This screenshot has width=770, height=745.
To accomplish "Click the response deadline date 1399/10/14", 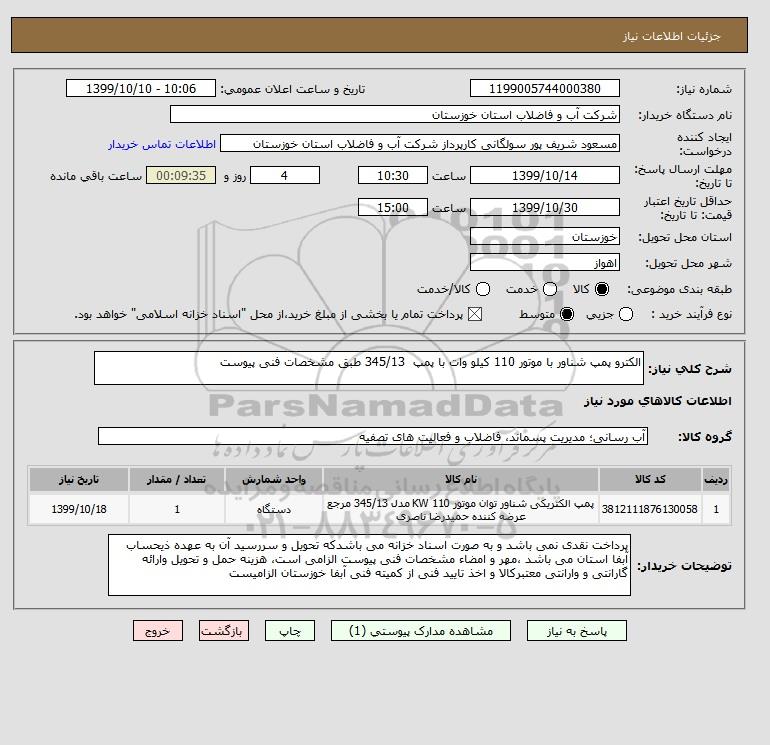I will click(x=545, y=175).
